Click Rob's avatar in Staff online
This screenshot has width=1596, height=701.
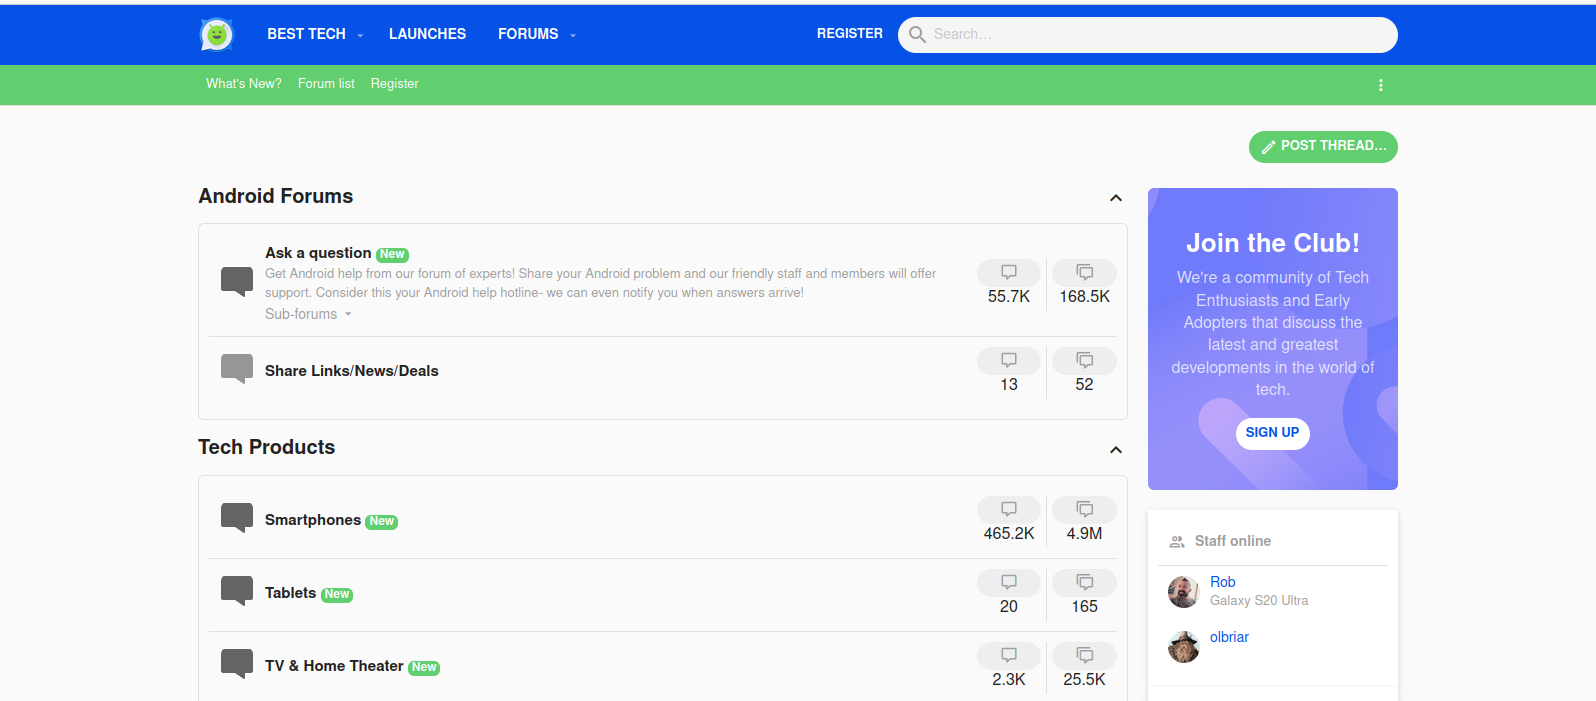[x=1183, y=592]
